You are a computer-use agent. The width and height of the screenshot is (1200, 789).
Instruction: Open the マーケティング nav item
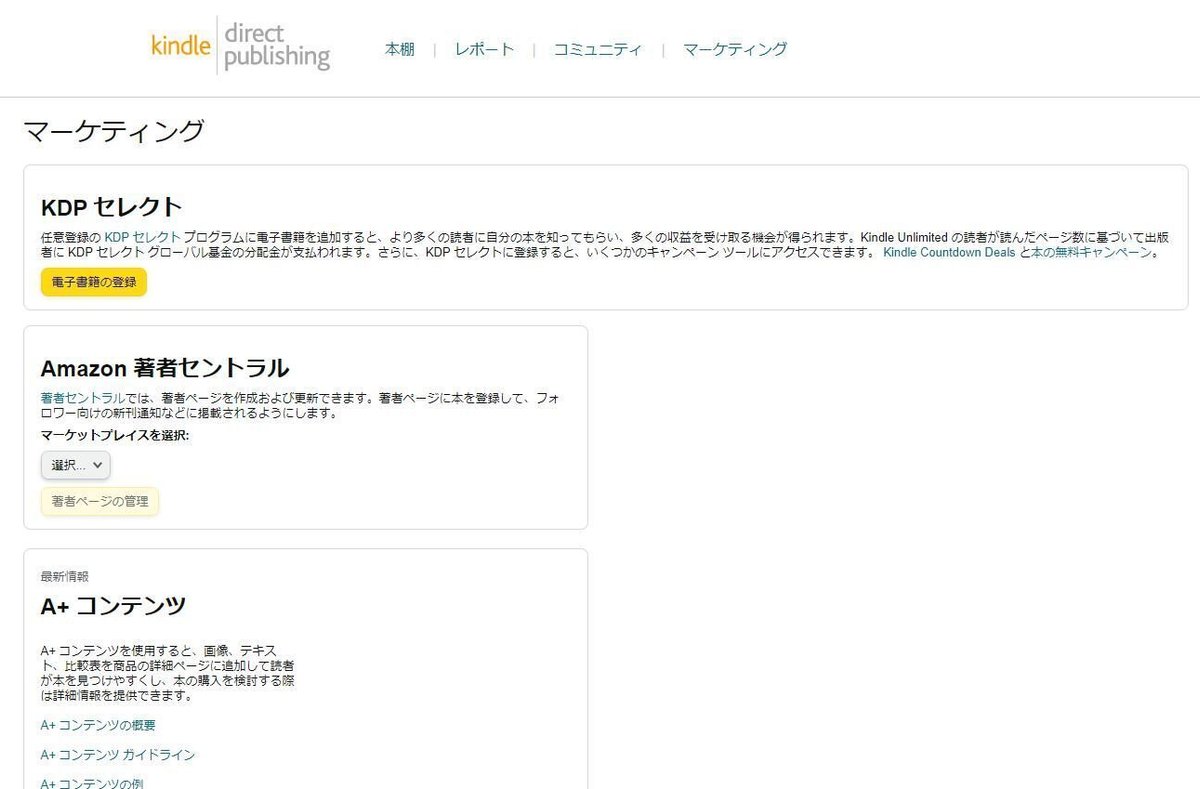click(735, 49)
